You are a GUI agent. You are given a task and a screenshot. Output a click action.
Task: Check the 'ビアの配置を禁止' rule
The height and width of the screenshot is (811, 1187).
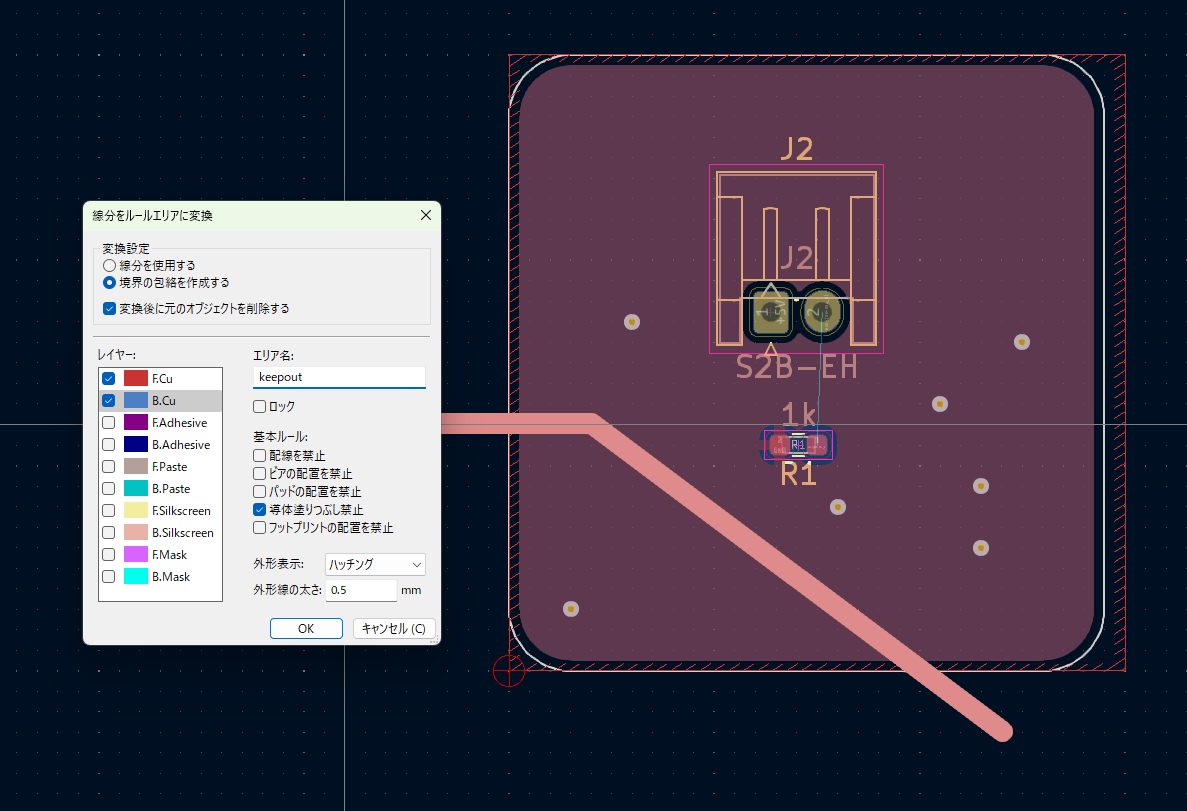260,473
